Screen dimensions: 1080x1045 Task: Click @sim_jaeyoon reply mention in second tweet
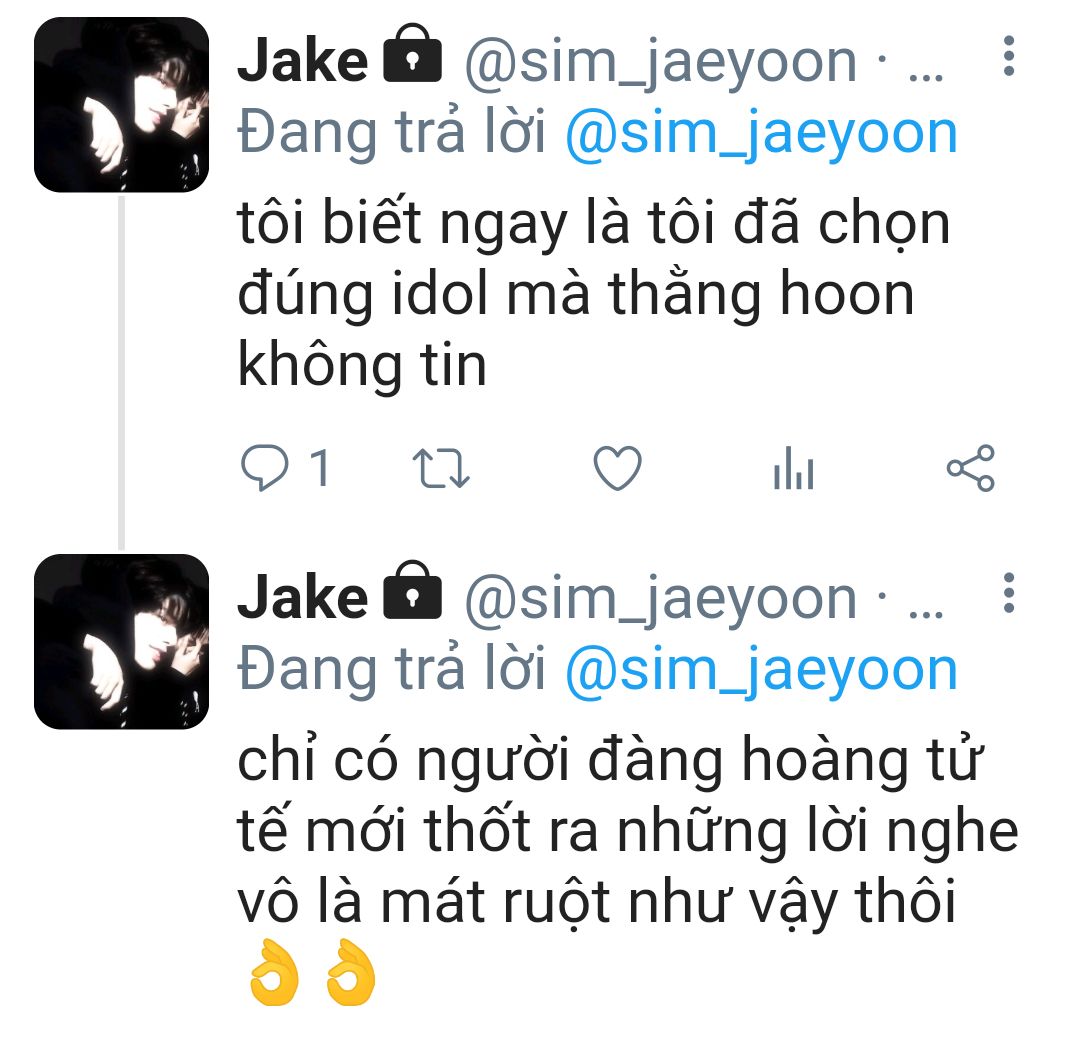tap(761, 670)
